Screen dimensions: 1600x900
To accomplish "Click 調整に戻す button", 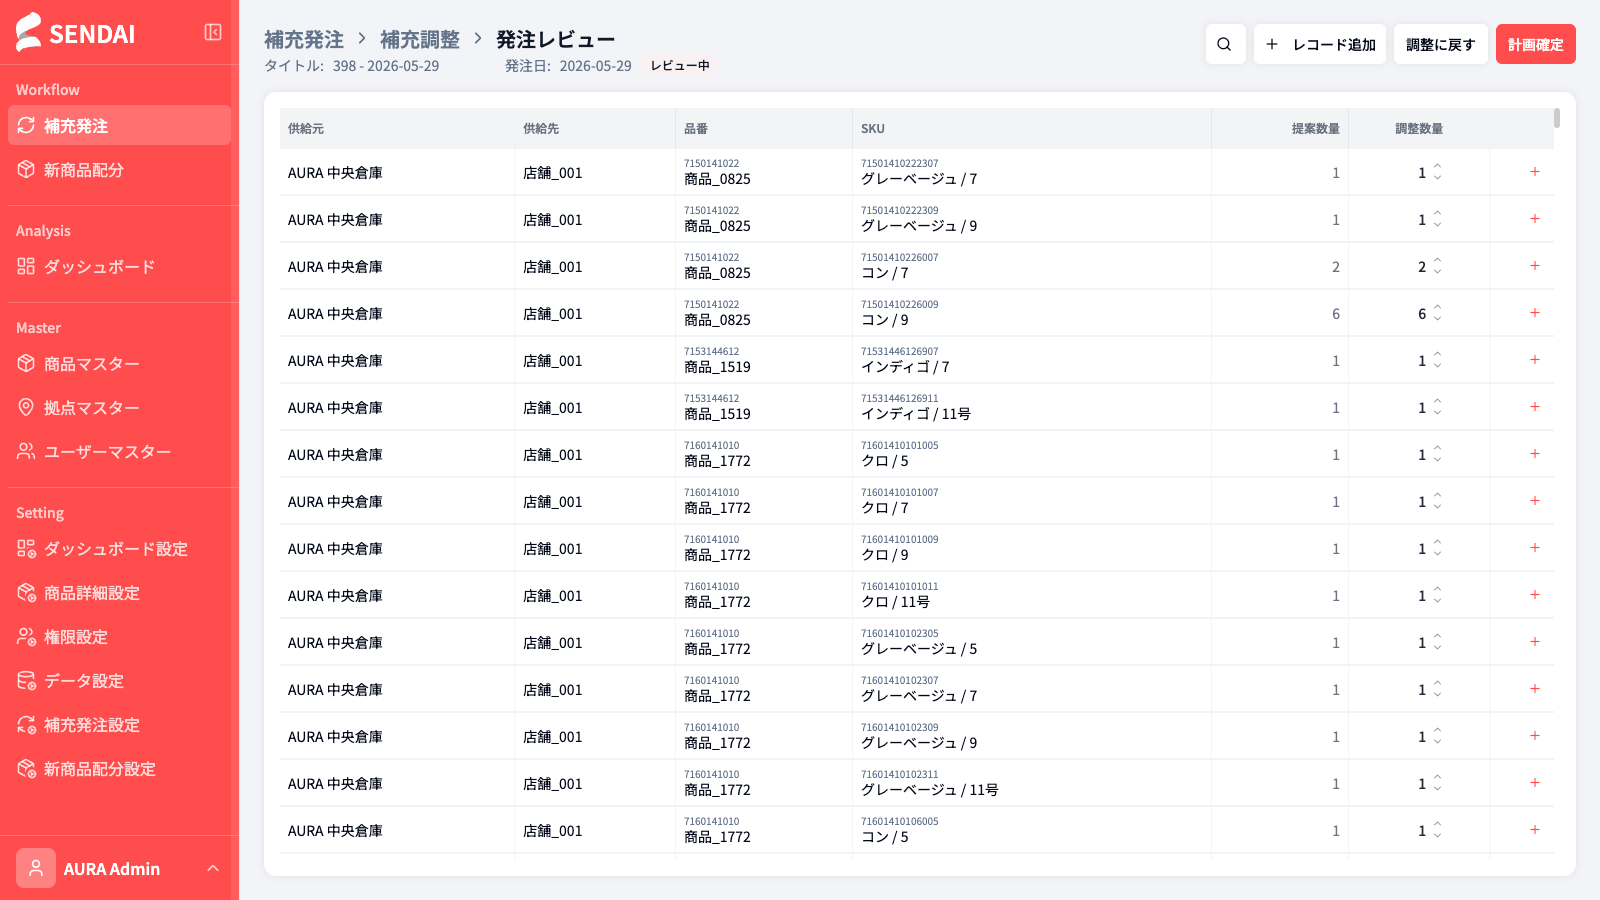I will click(x=1441, y=44).
